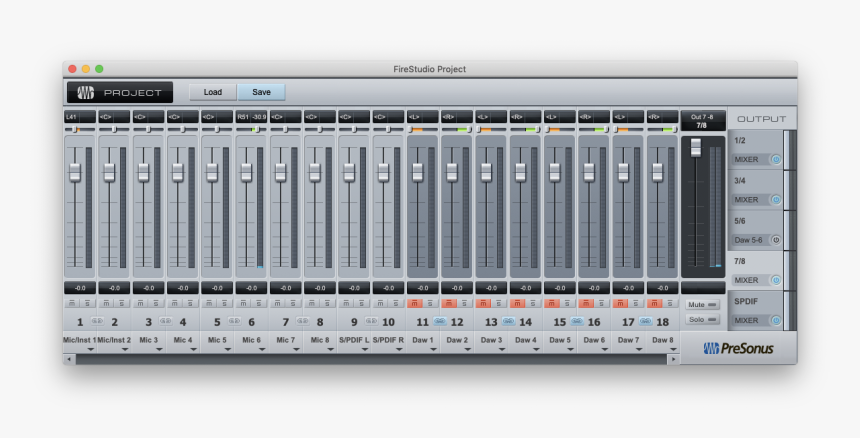Screen dimensions: 860x438
Task: Click the channel 11 pan slider
Action: pos(423,129)
